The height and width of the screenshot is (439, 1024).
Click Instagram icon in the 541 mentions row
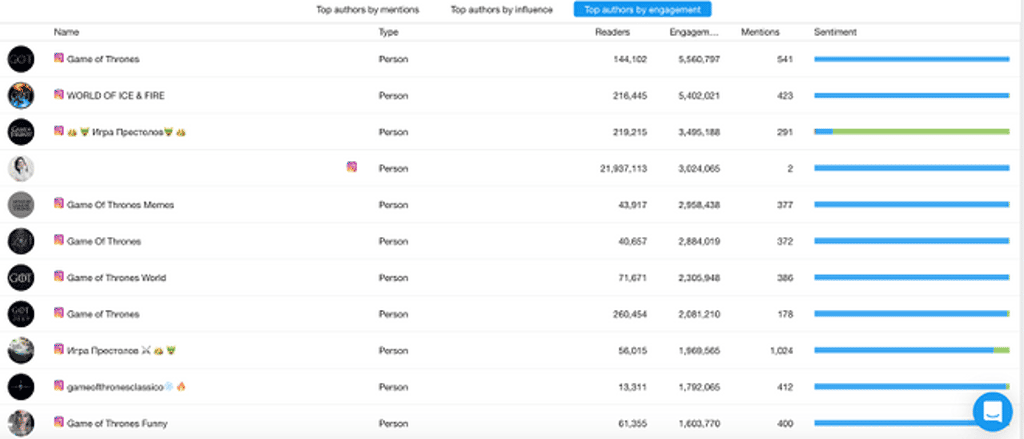pos(59,57)
